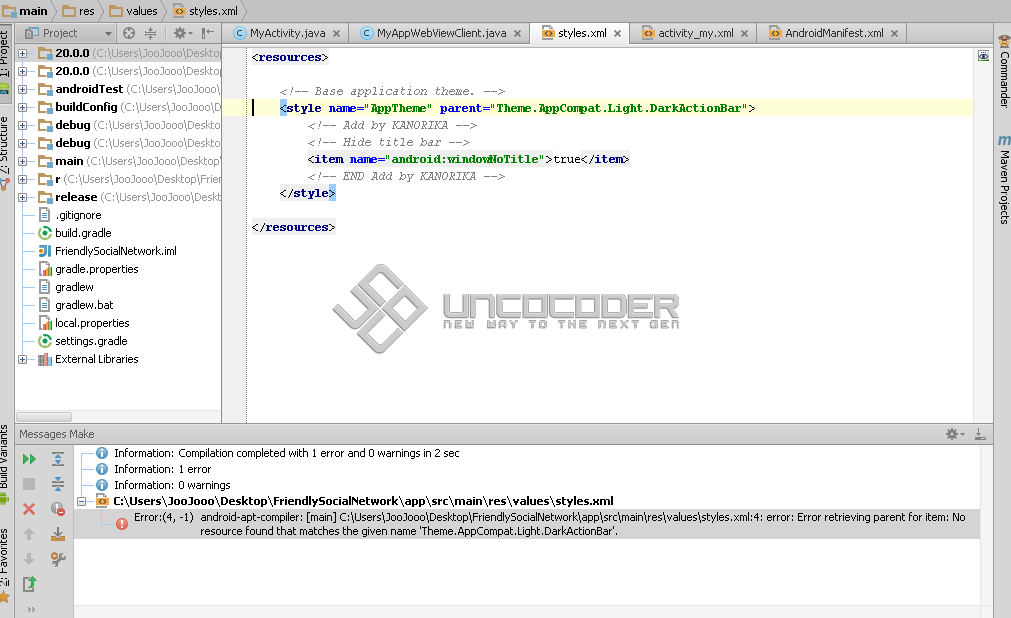Select the gradlew.bat file

click(84, 305)
